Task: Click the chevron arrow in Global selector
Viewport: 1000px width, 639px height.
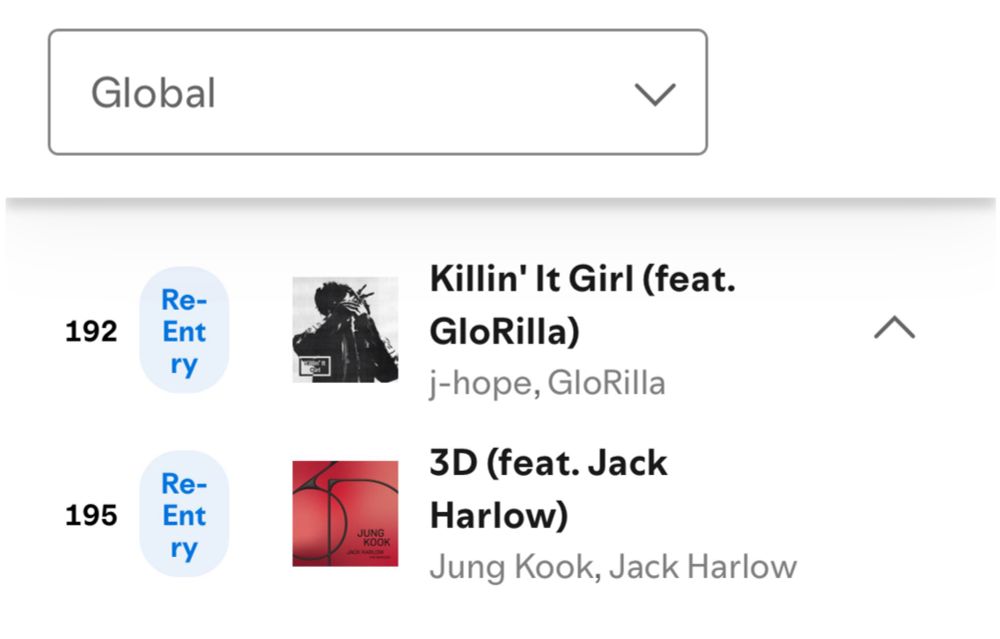Action: (x=655, y=94)
